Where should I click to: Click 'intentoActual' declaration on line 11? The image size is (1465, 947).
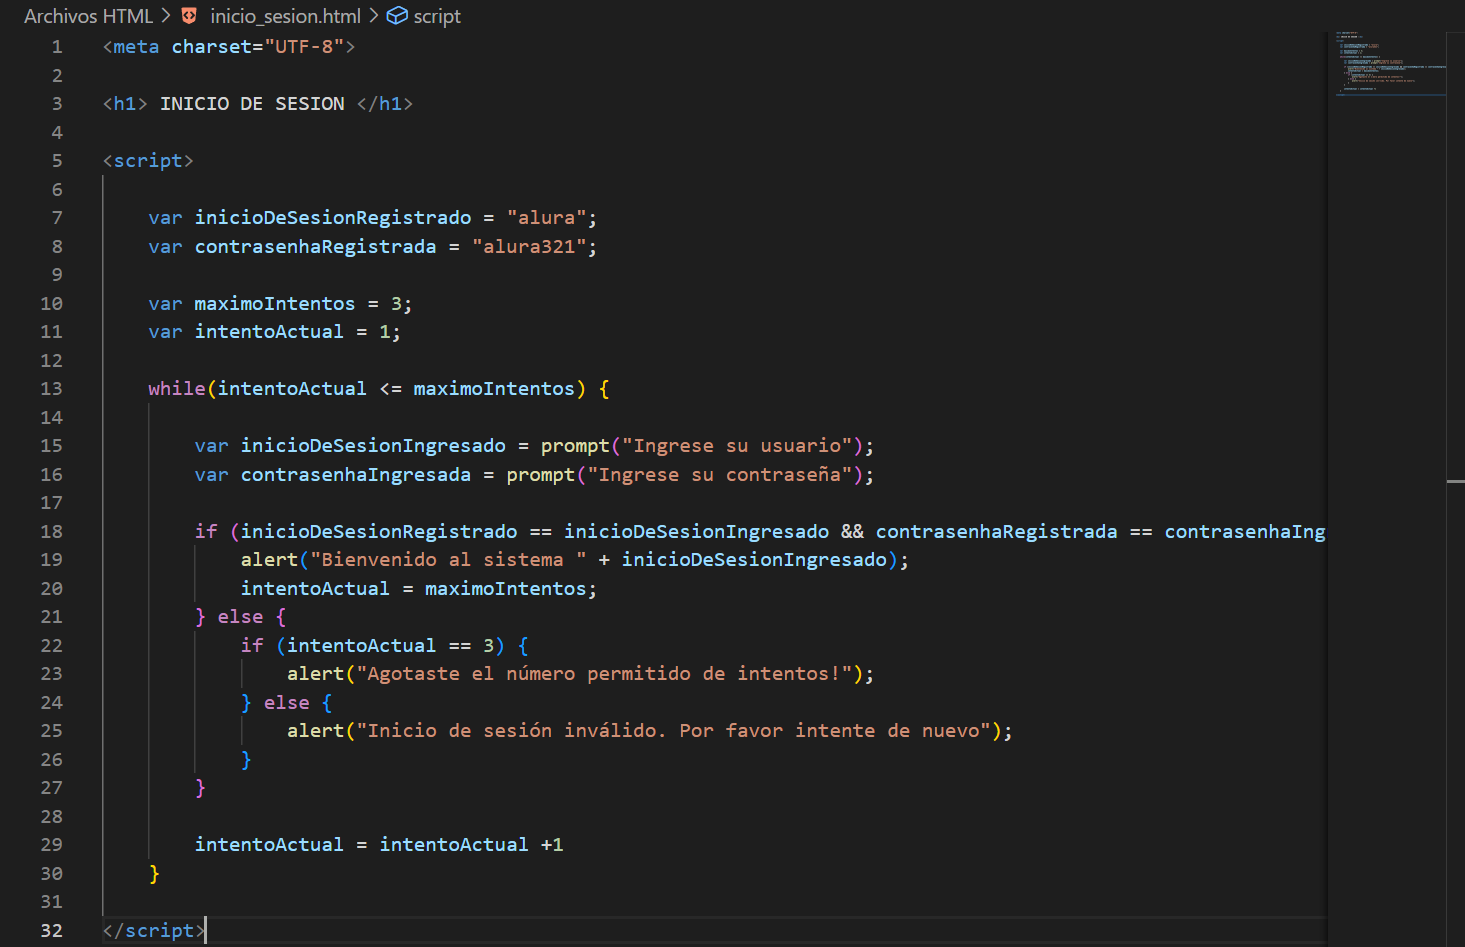pos(269,332)
